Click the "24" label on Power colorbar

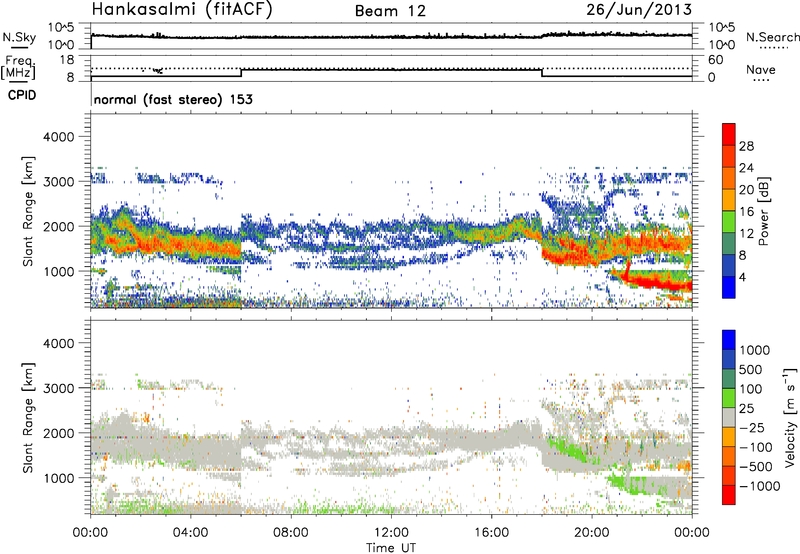tap(746, 168)
